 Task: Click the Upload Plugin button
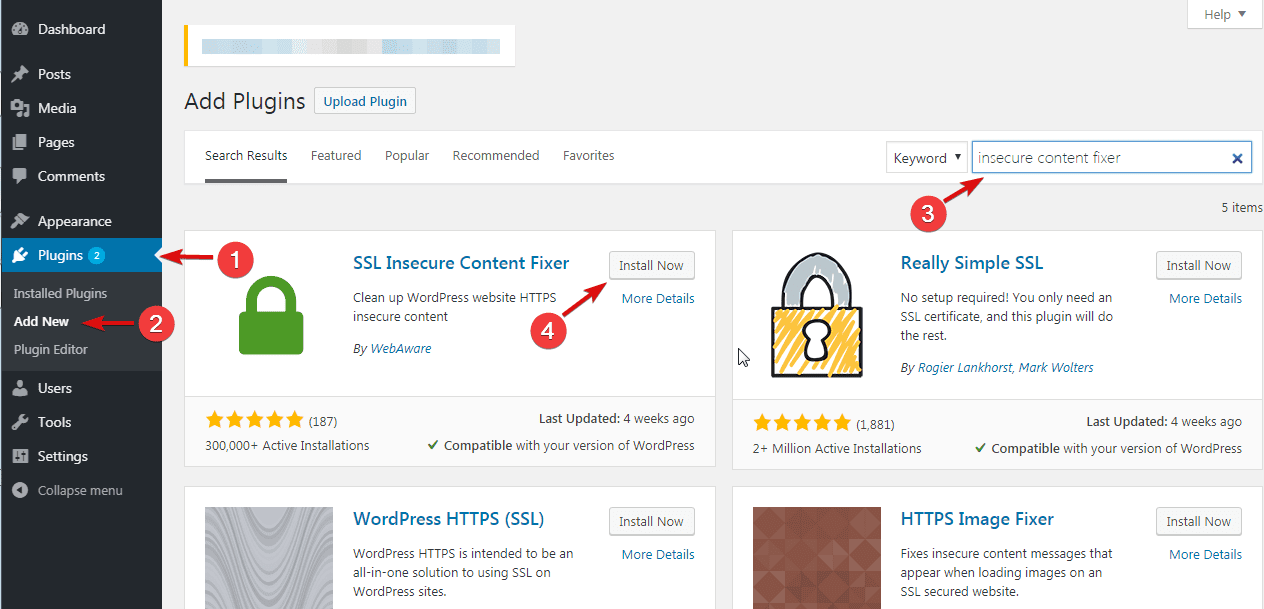coord(365,101)
